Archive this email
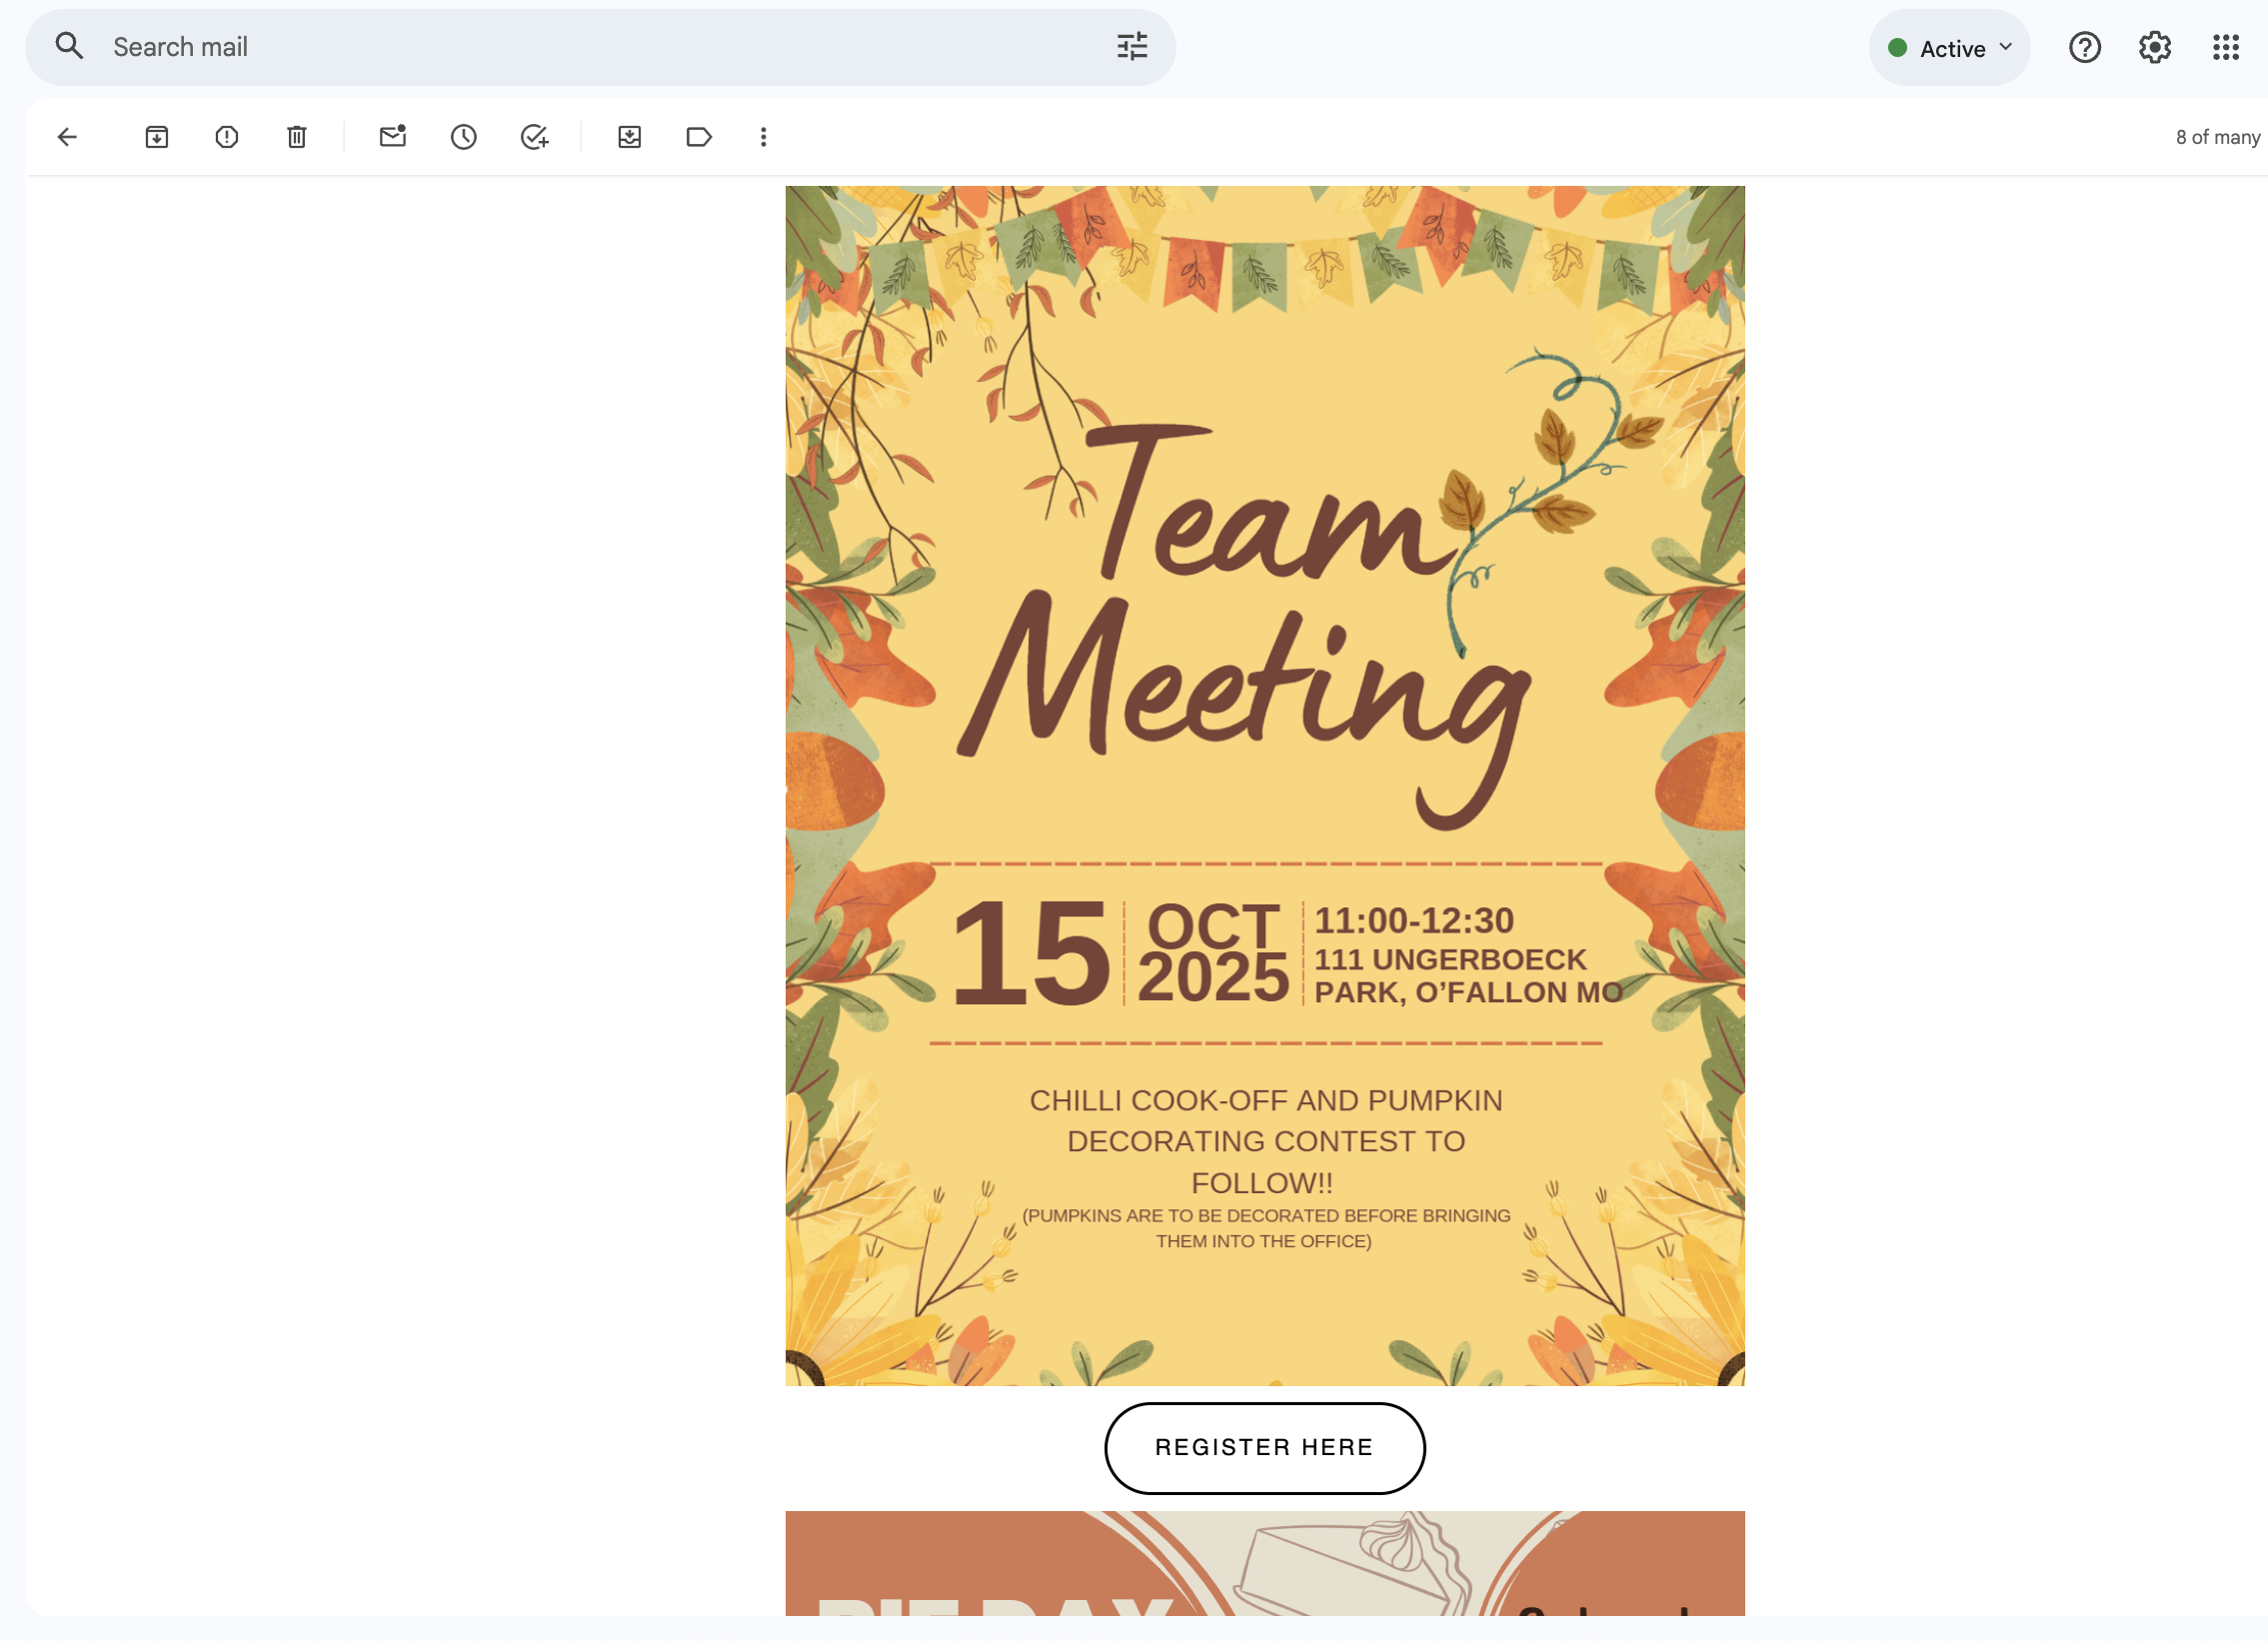This screenshot has height=1641, width=2268. (x=157, y=137)
